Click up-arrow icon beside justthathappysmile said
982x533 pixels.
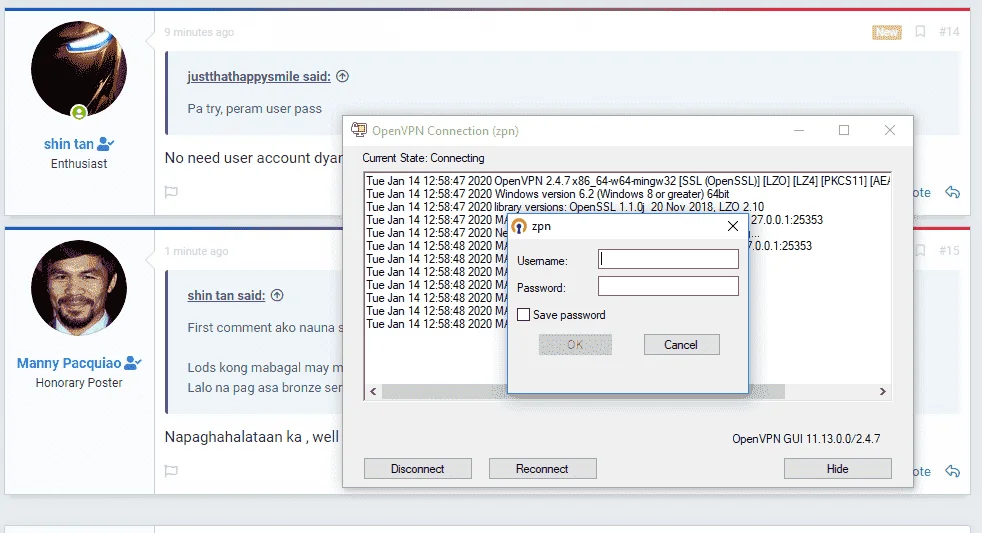point(343,76)
